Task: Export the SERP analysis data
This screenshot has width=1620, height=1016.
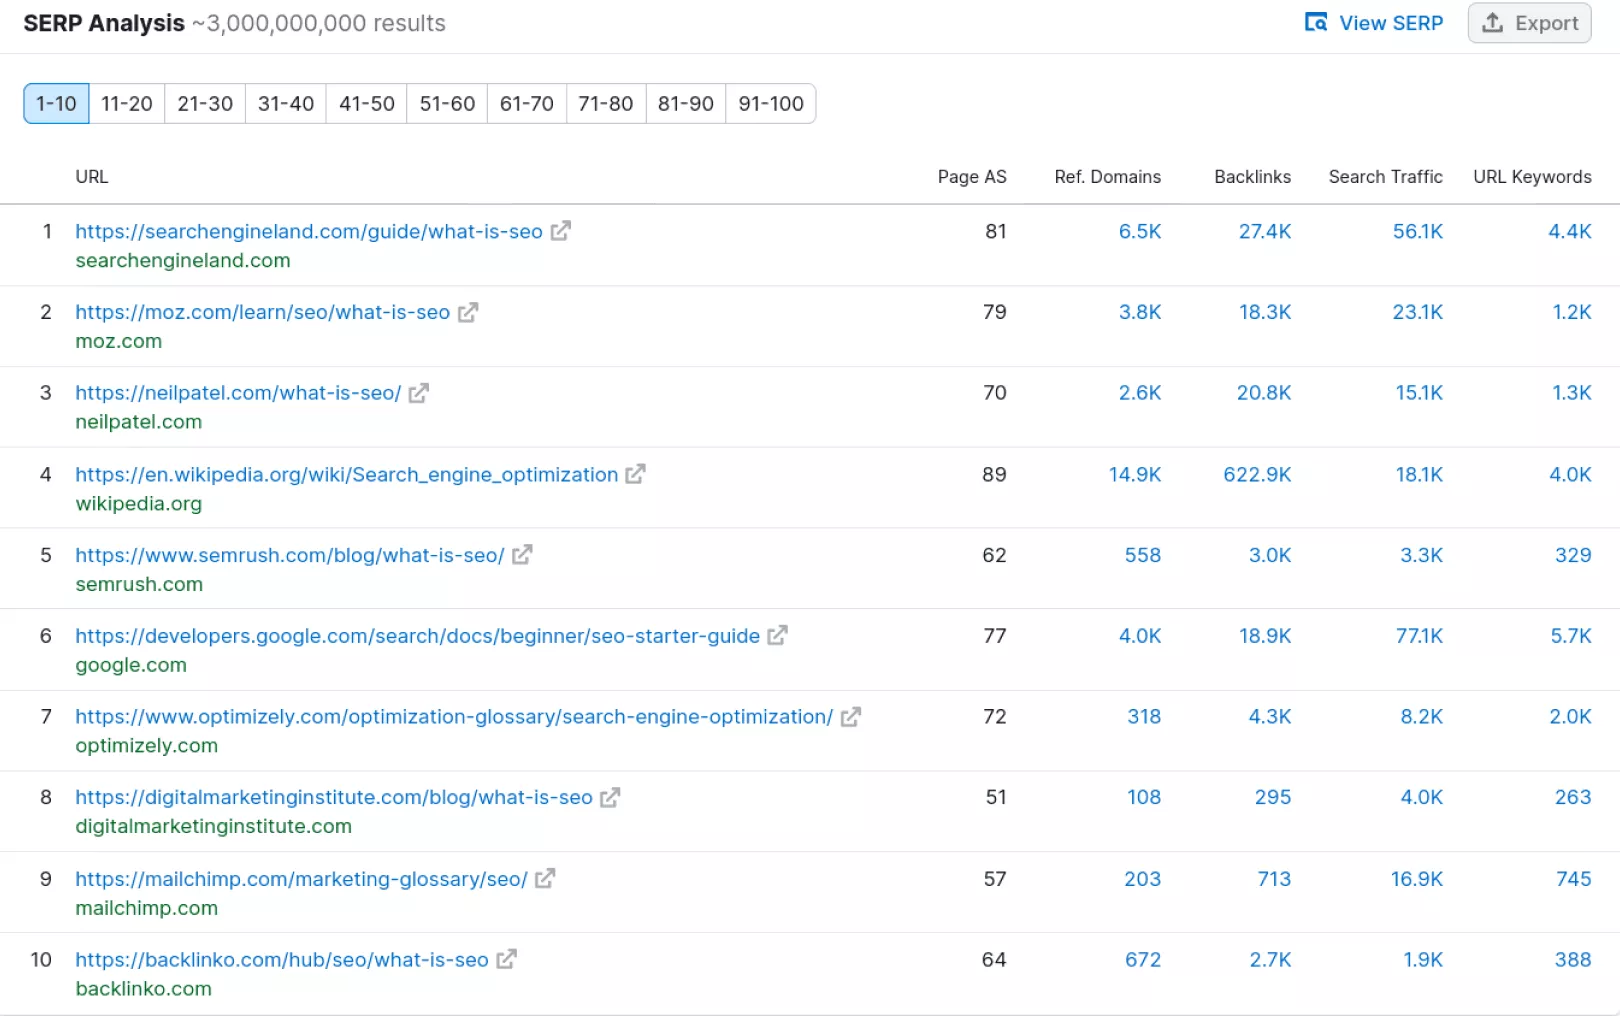Action: click(x=1530, y=23)
